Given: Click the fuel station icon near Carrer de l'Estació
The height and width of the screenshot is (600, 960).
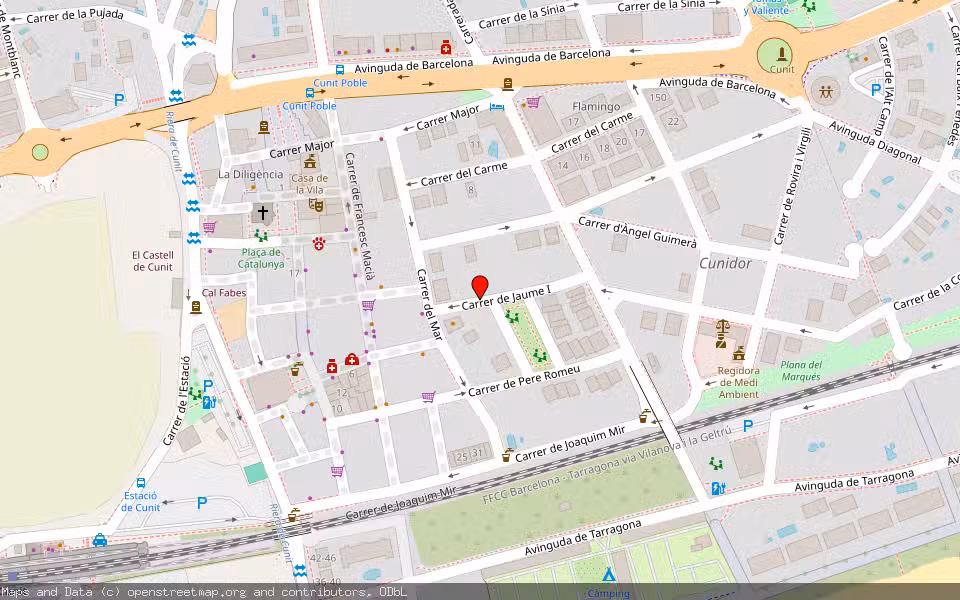Looking at the screenshot, I should click(x=209, y=402).
